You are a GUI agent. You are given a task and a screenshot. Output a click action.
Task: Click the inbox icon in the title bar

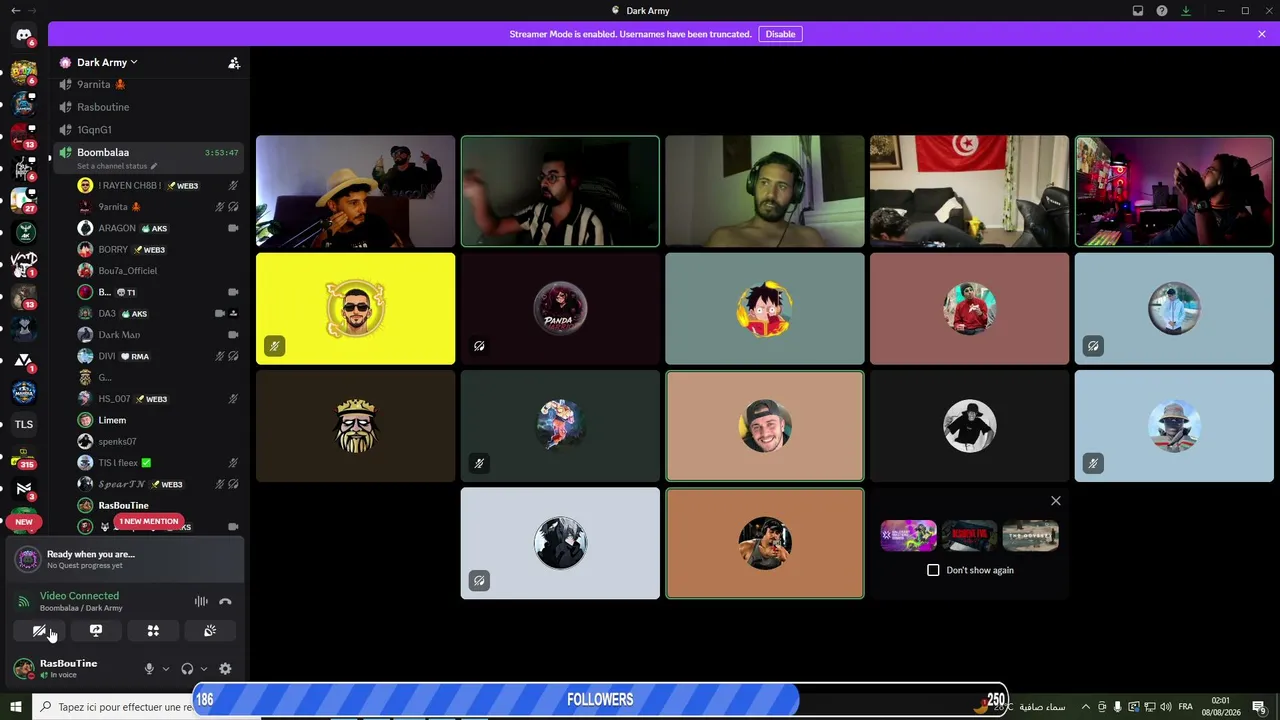[1138, 11]
